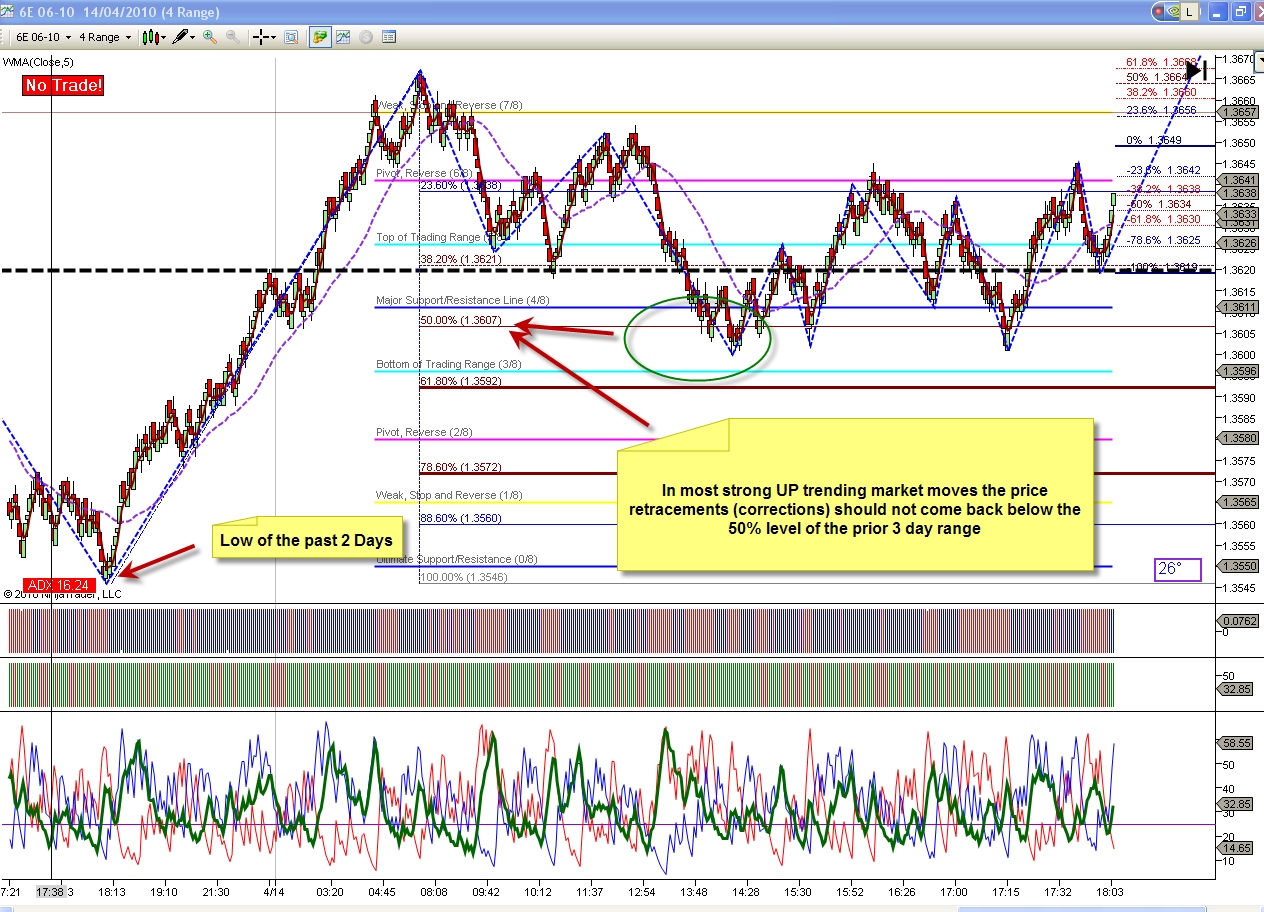1264x912 pixels.
Task: Click the grayed dollar strategies icon
Action: pyautogui.click(x=366, y=37)
